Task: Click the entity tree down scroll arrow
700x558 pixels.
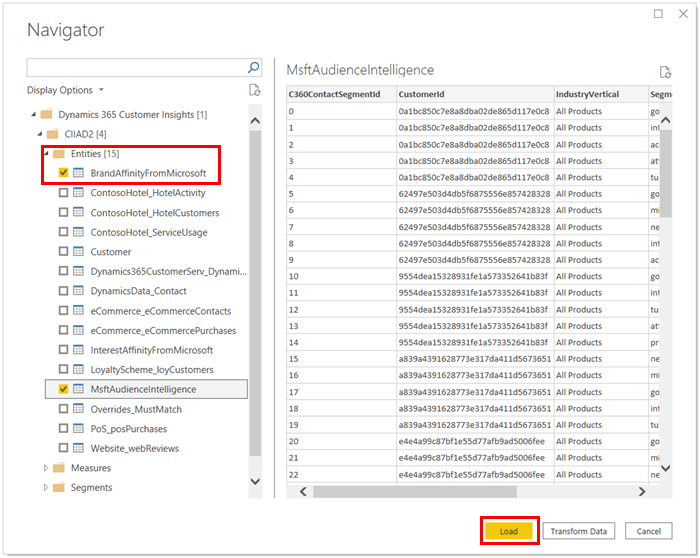Action: [255, 481]
